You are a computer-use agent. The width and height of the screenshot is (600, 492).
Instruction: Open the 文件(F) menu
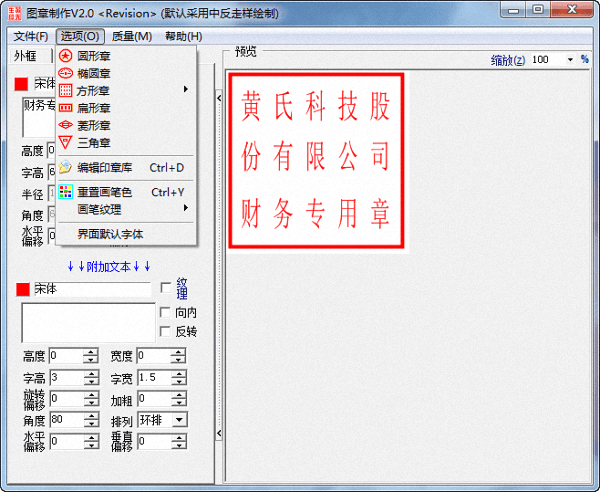tap(30, 36)
